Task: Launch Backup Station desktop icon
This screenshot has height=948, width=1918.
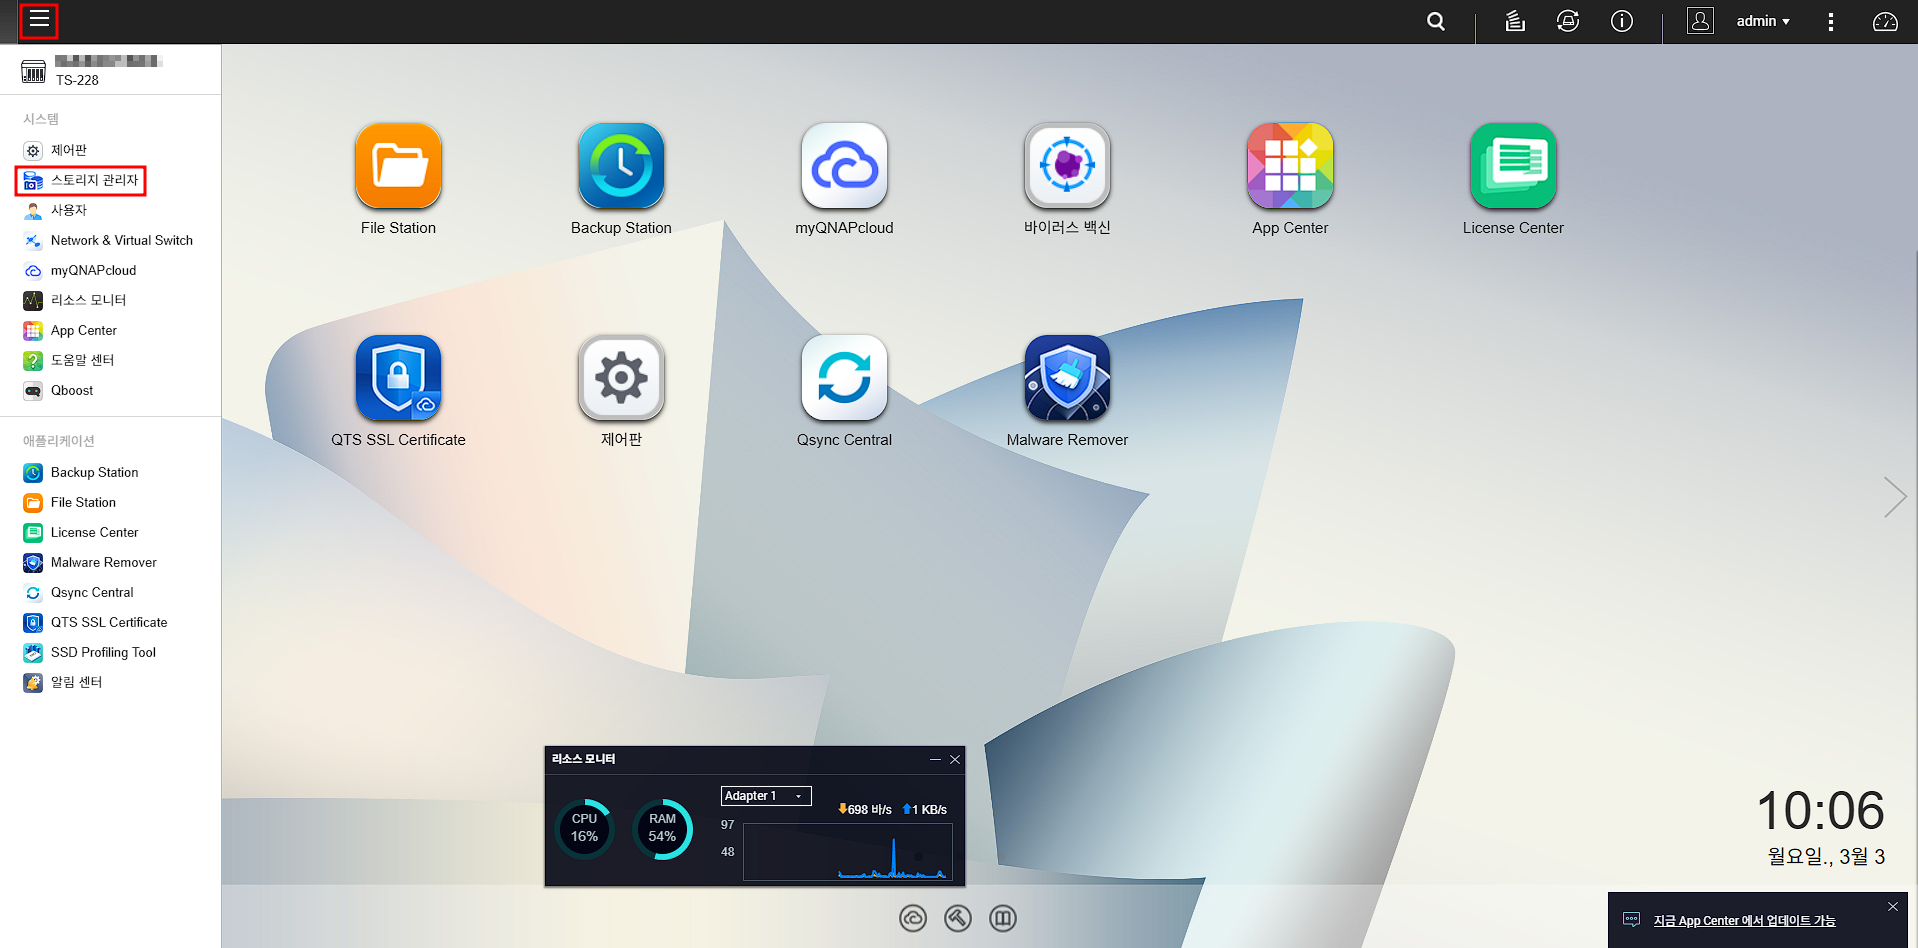Action: 621,166
